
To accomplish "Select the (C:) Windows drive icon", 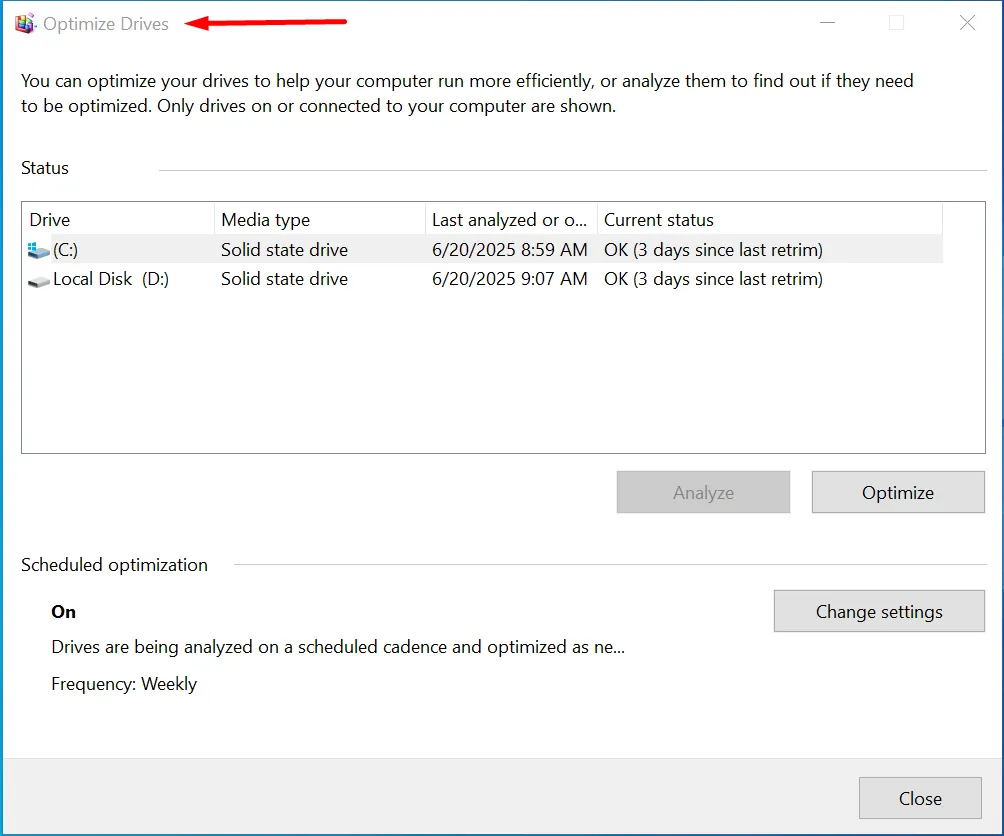I will [39, 250].
